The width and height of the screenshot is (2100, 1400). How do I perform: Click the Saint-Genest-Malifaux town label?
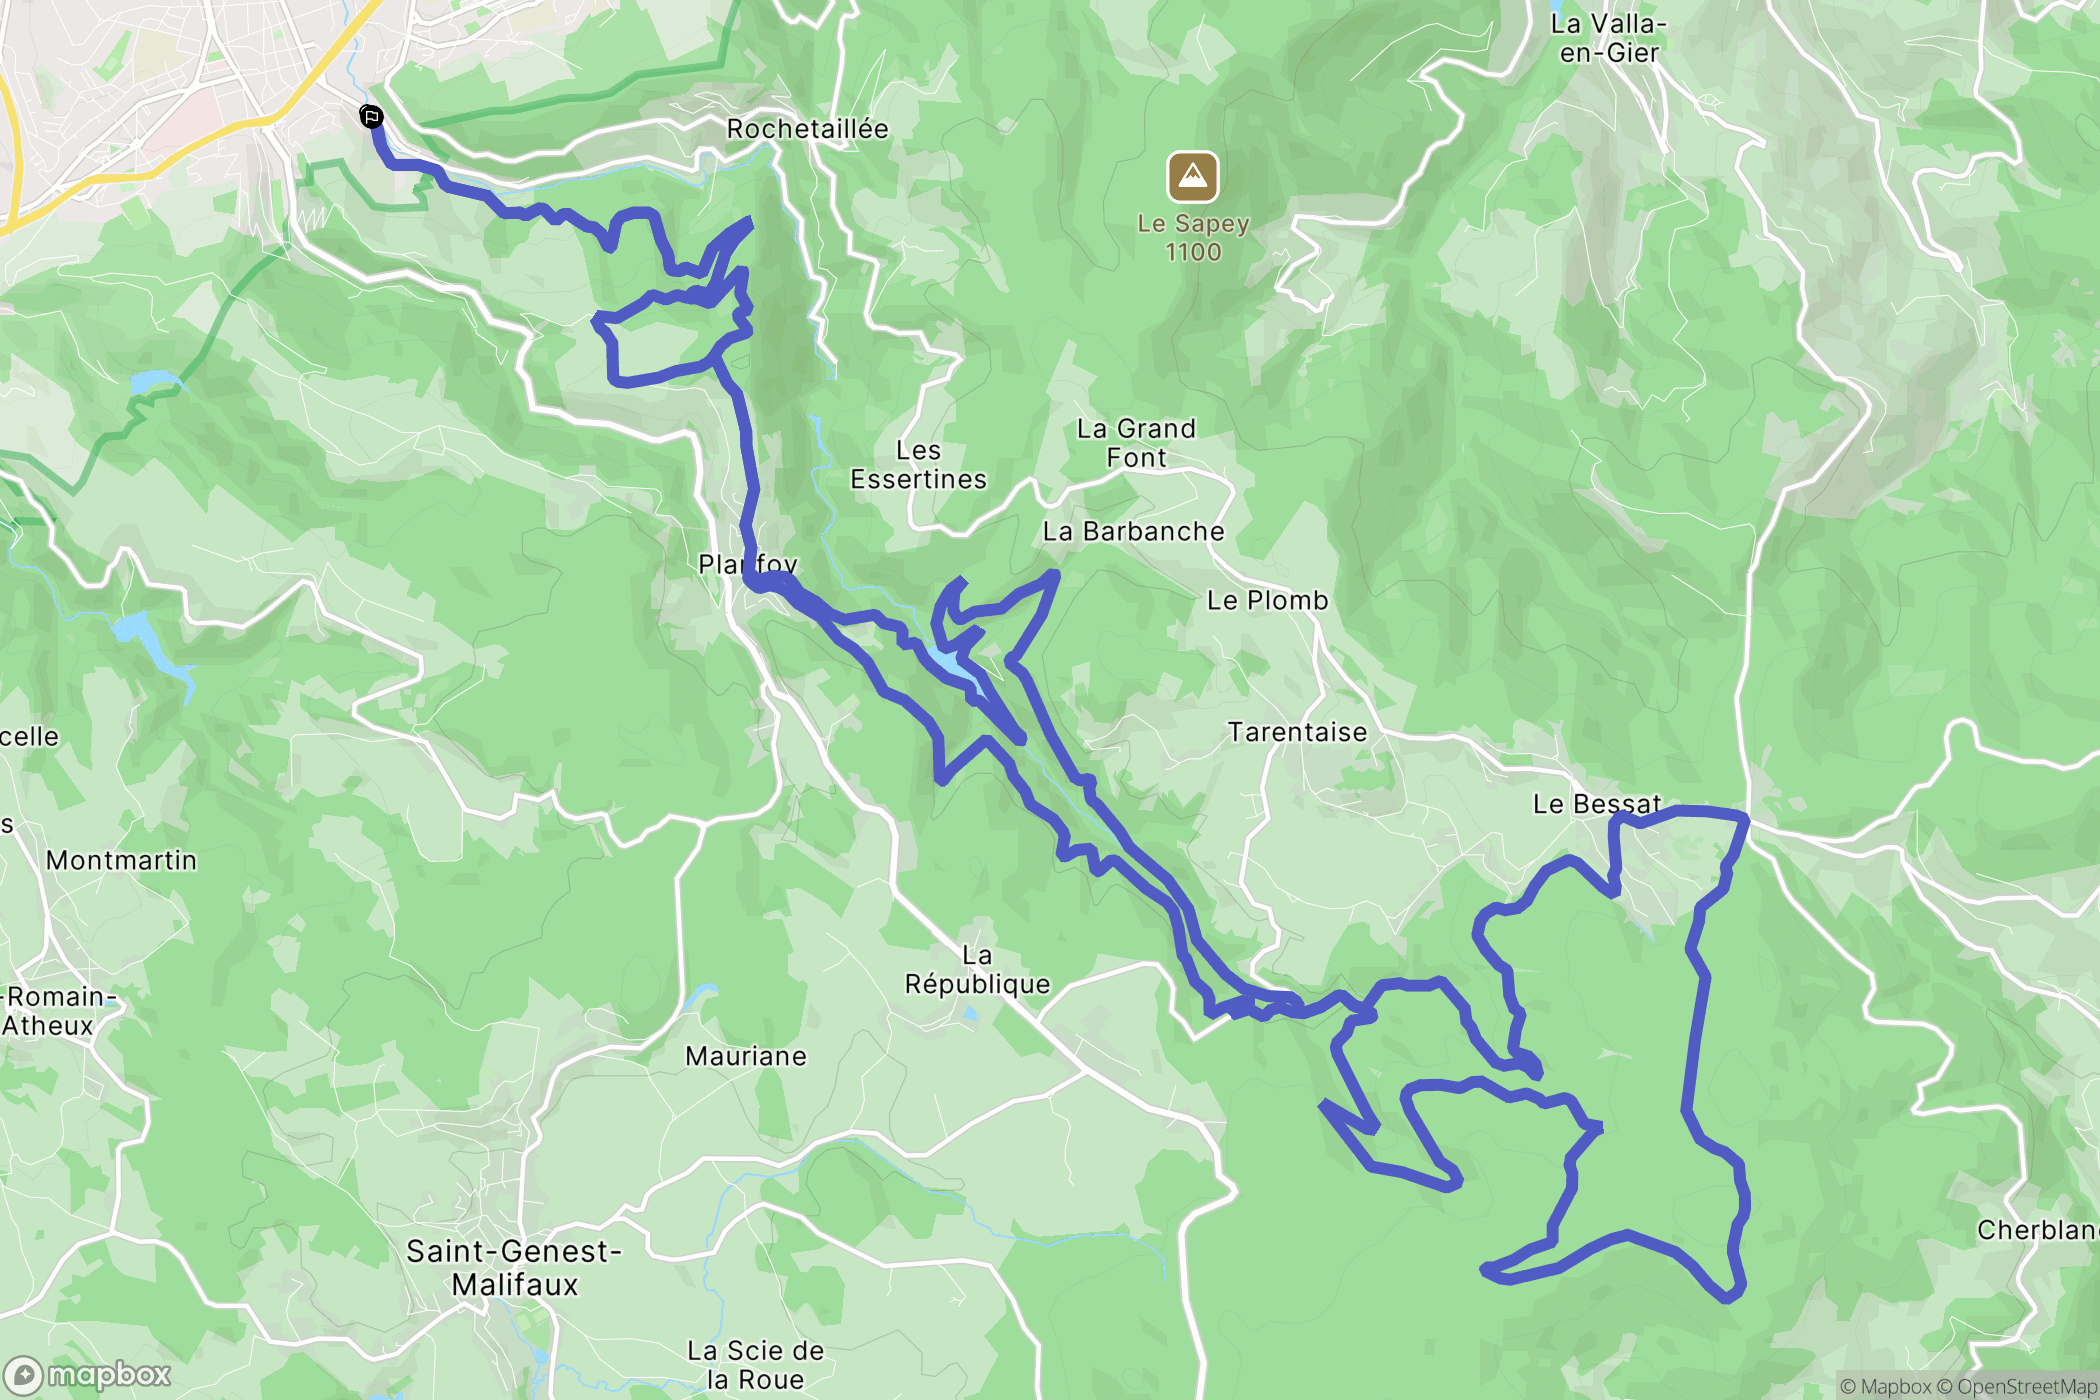click(514, 1267)
